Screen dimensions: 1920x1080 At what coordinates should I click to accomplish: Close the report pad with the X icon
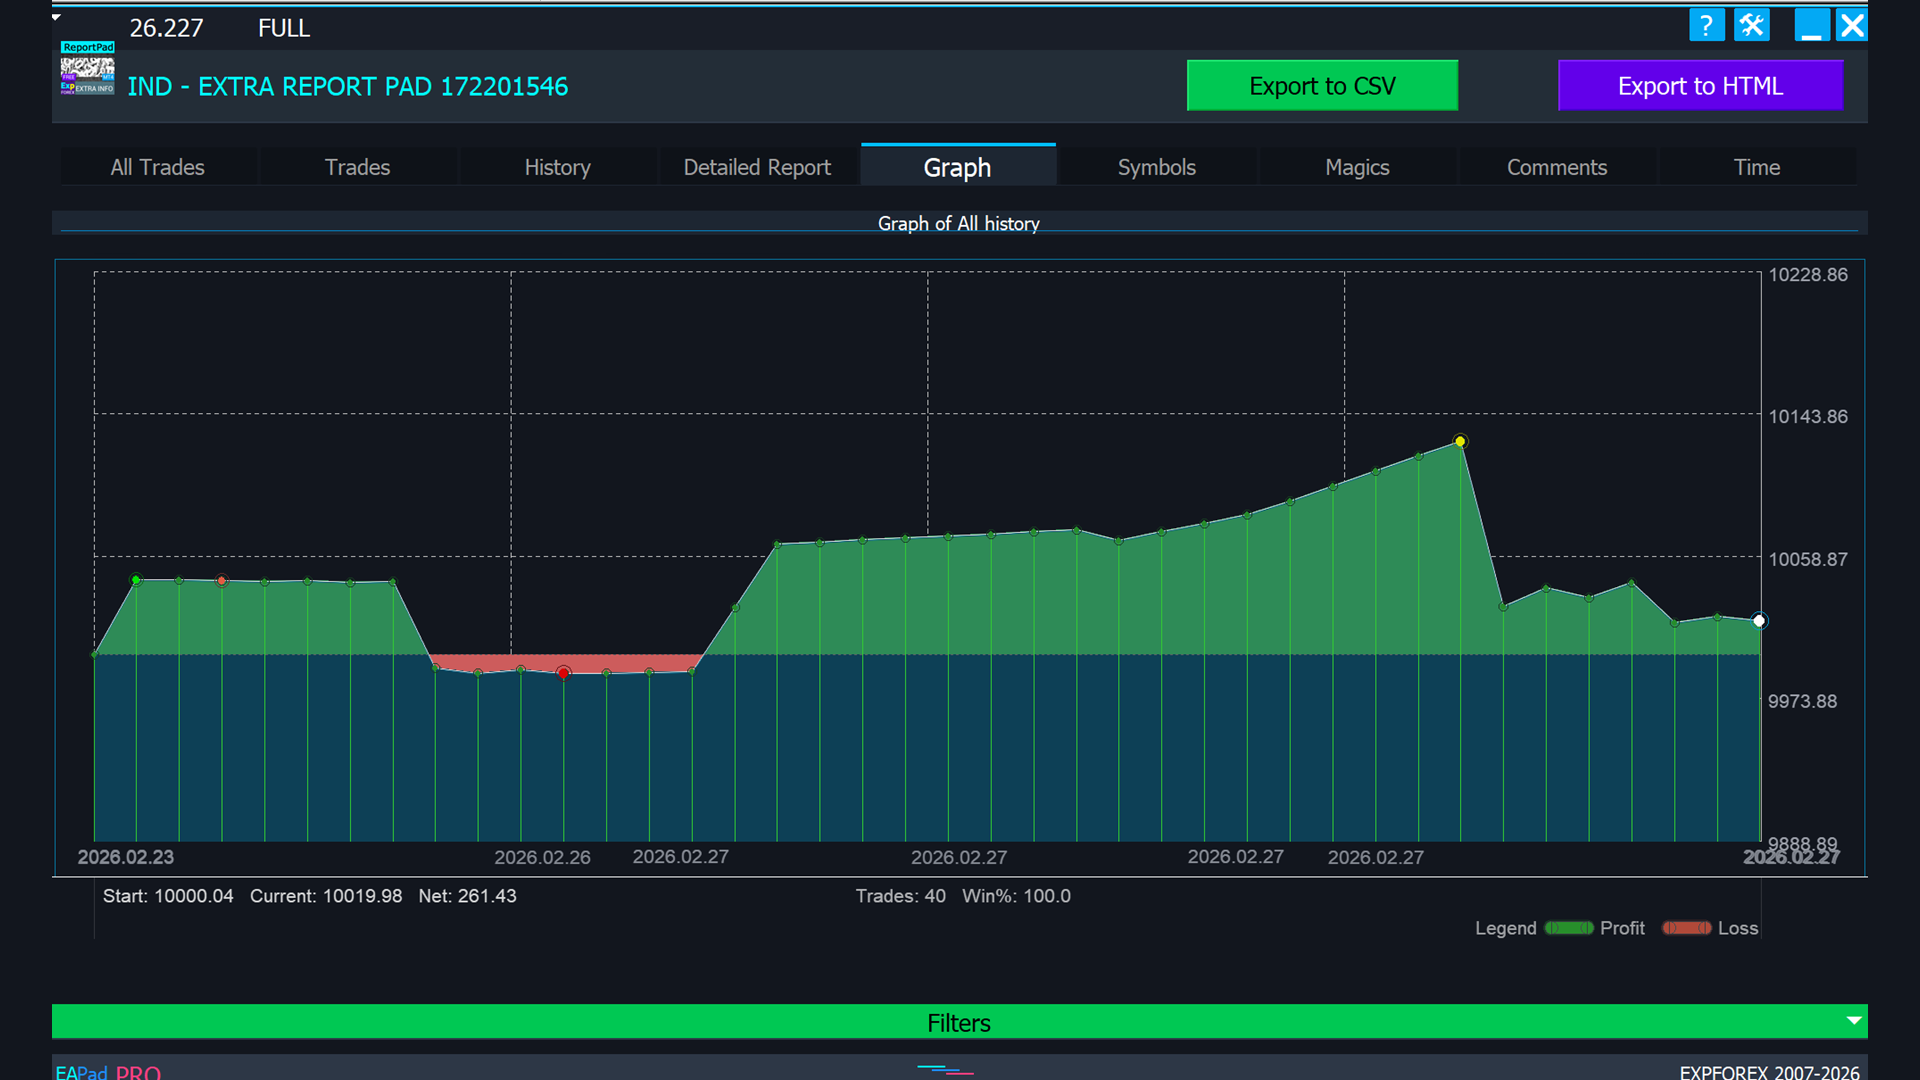click(x=1852, y=25)
